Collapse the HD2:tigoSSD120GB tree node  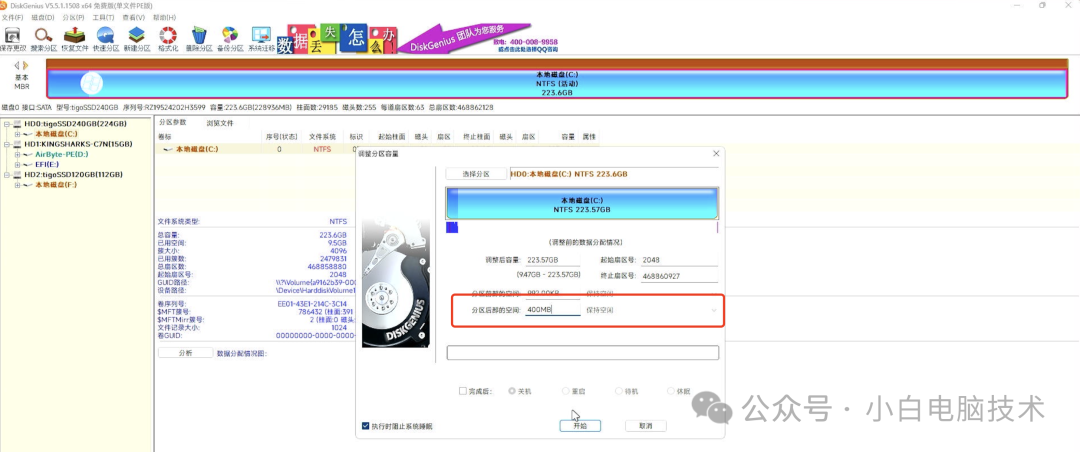(6, 175)
